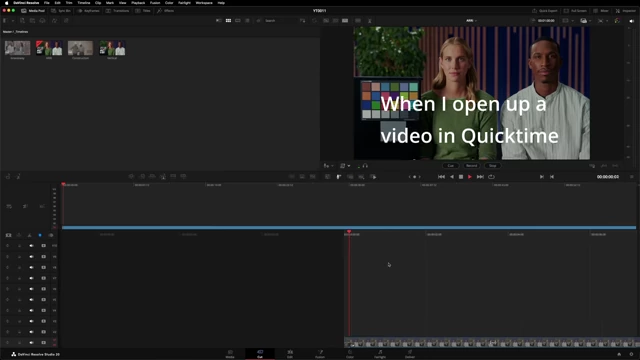Click the Stop button below the viewer
The width and height of the screenshot is (640, 360).
pyautogui.click(x=493, y=166)
